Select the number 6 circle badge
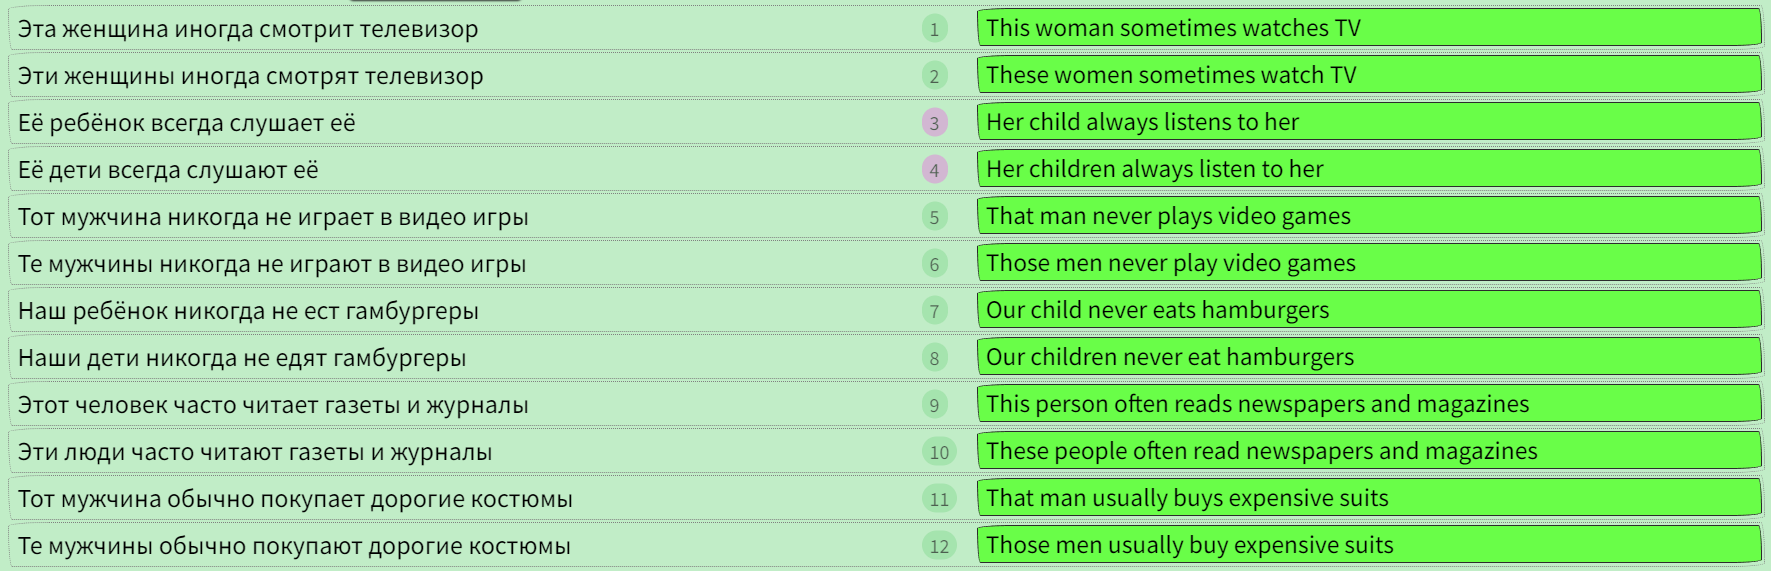1771x571 pixels. point(934,264)
